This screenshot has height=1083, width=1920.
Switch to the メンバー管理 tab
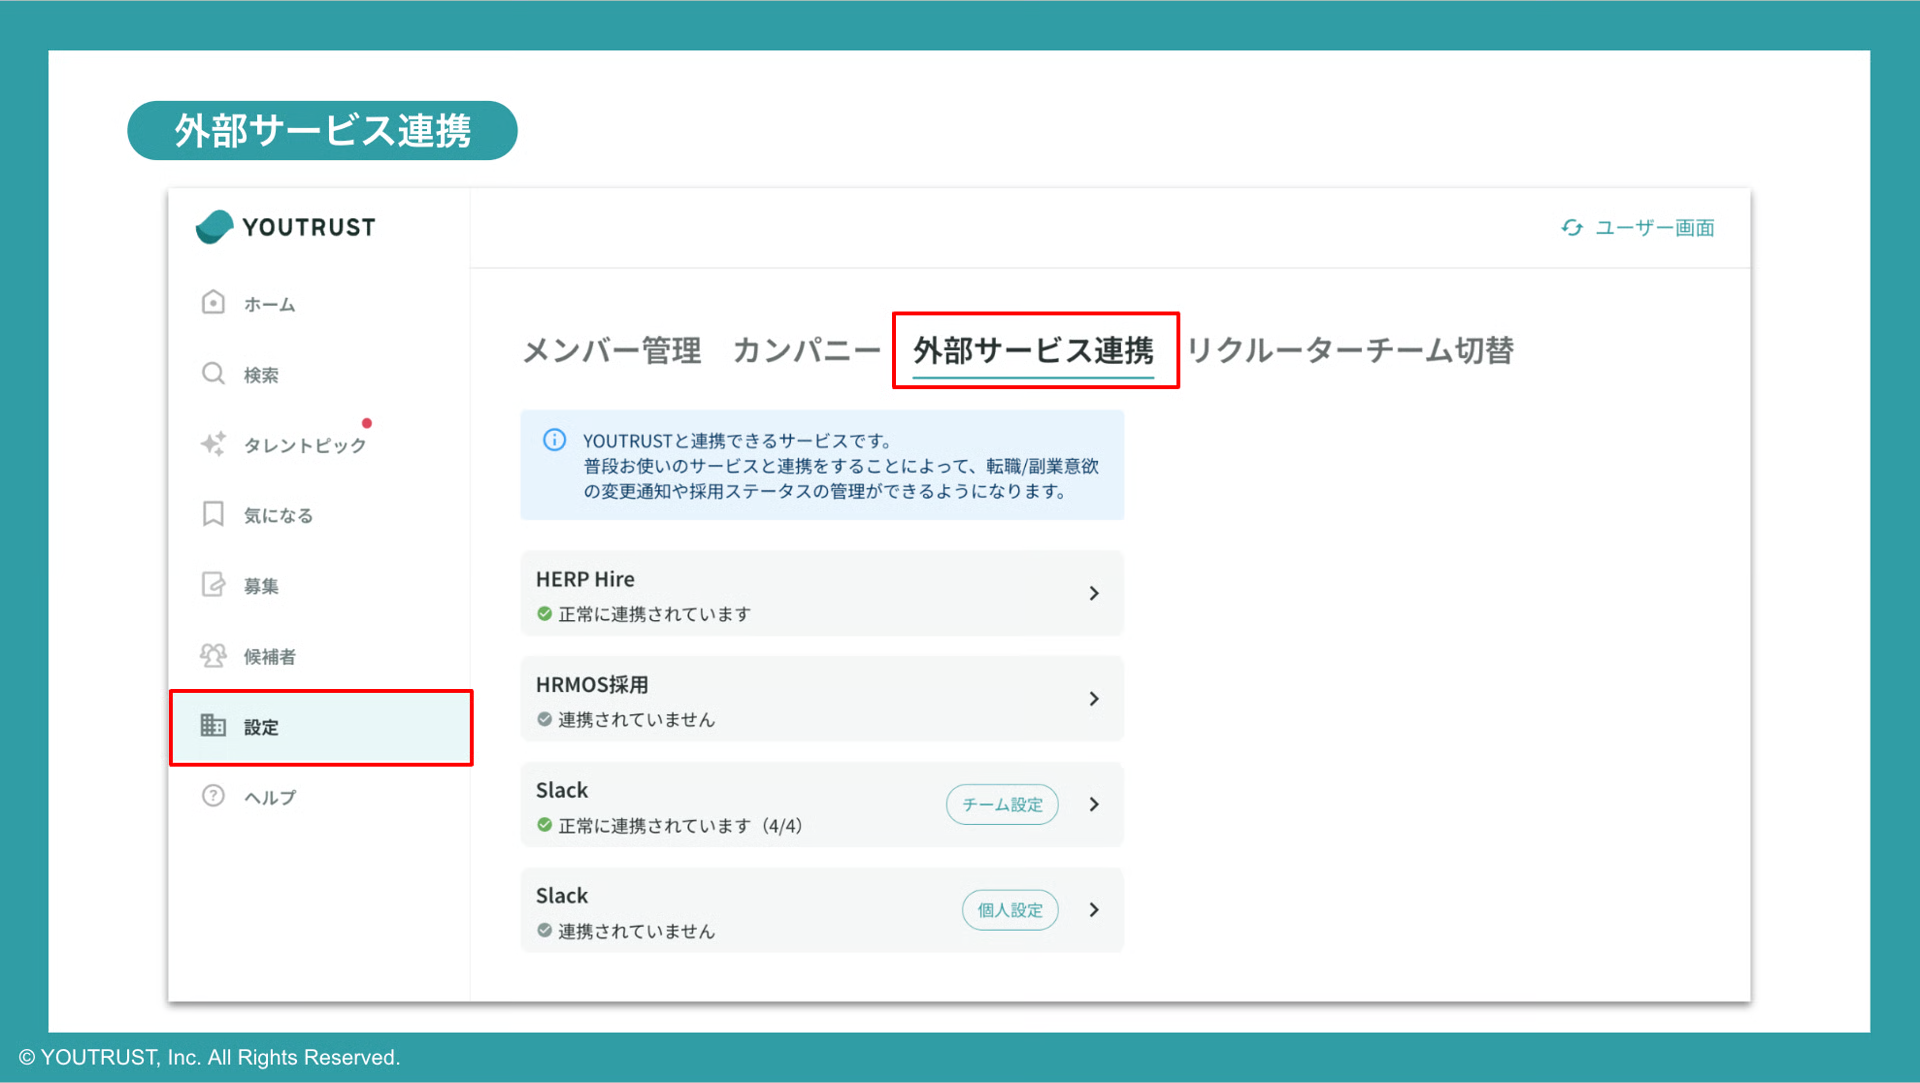tap(610, 350)
